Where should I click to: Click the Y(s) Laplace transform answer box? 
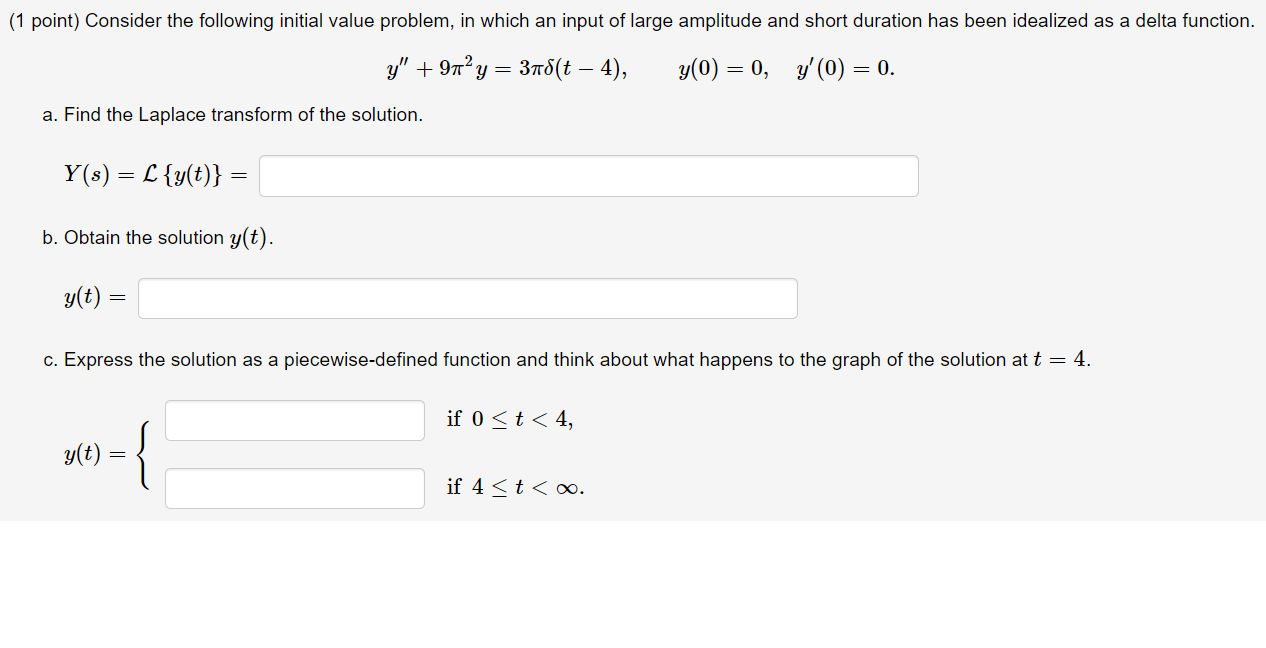click(x=589, y=176)
